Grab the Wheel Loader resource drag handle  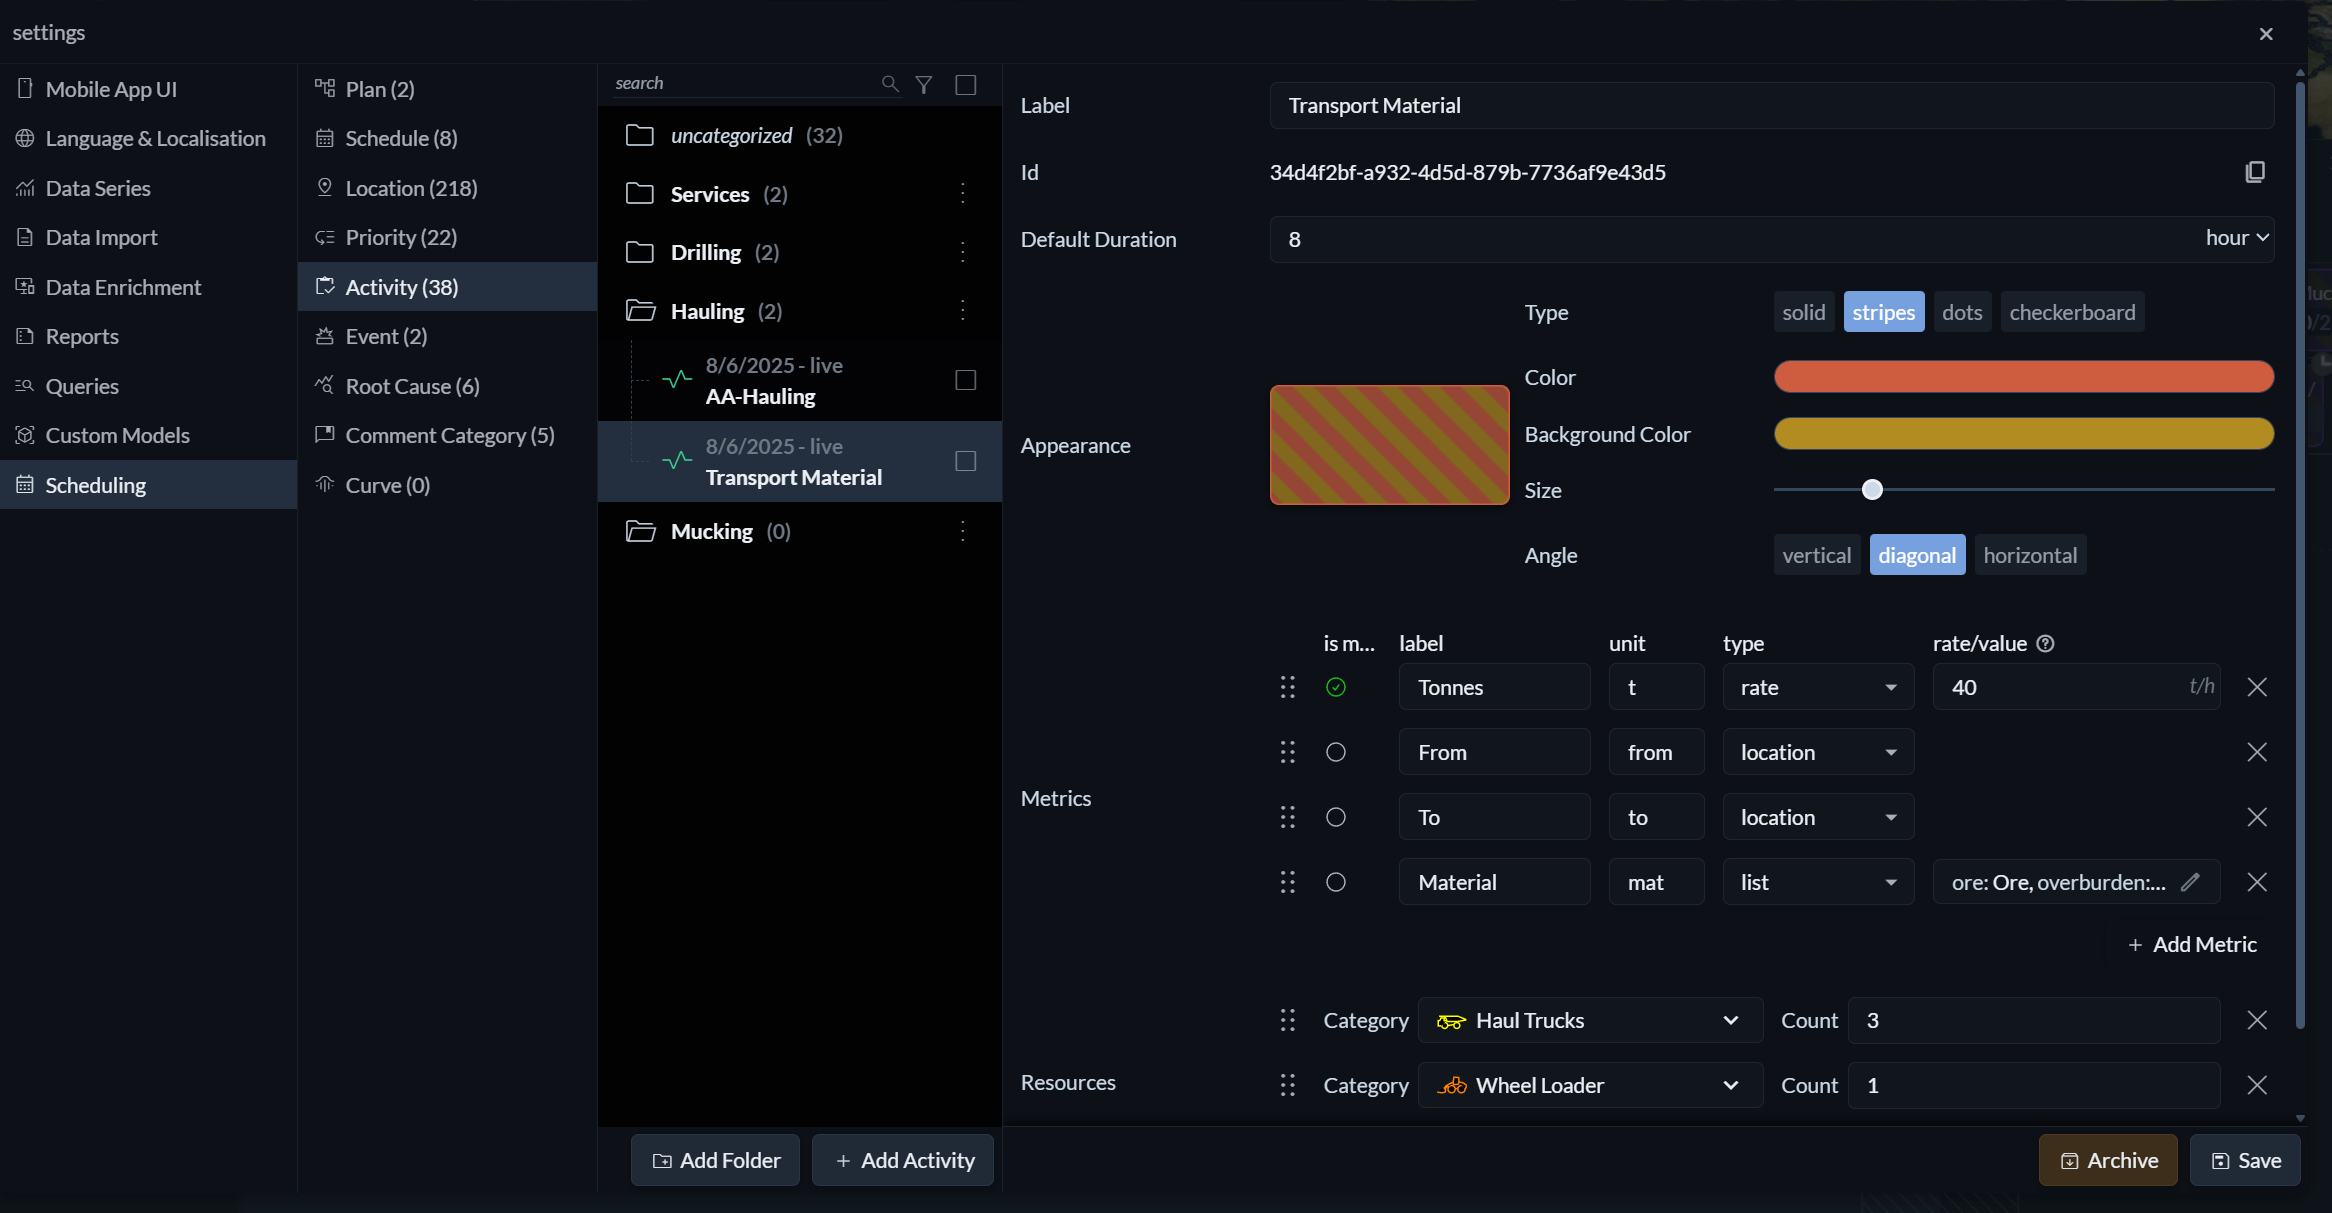pos(1288,1085)
